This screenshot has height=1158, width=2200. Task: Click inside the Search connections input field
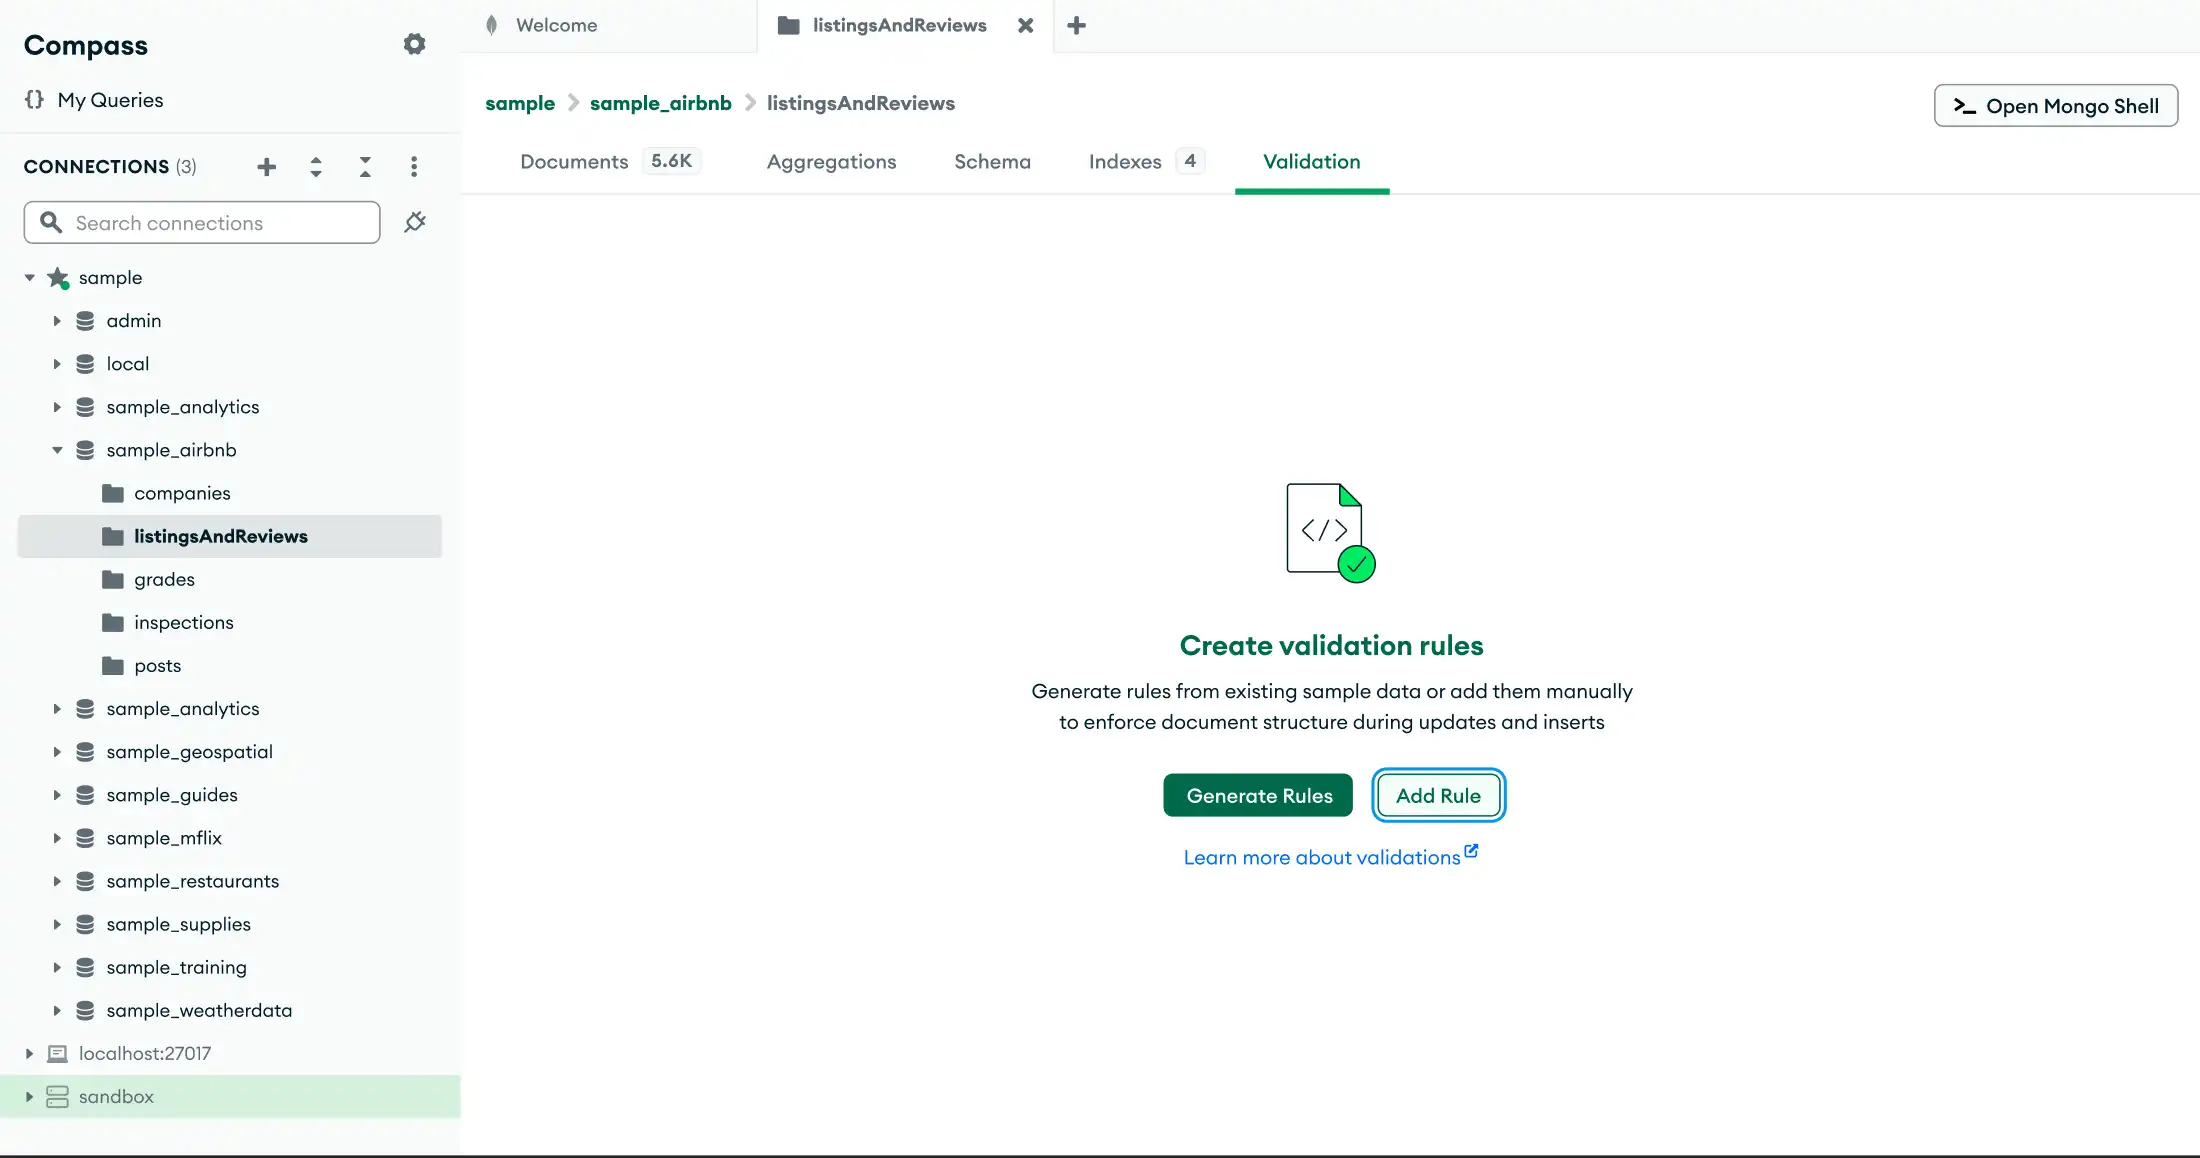(x=200, y=222)
